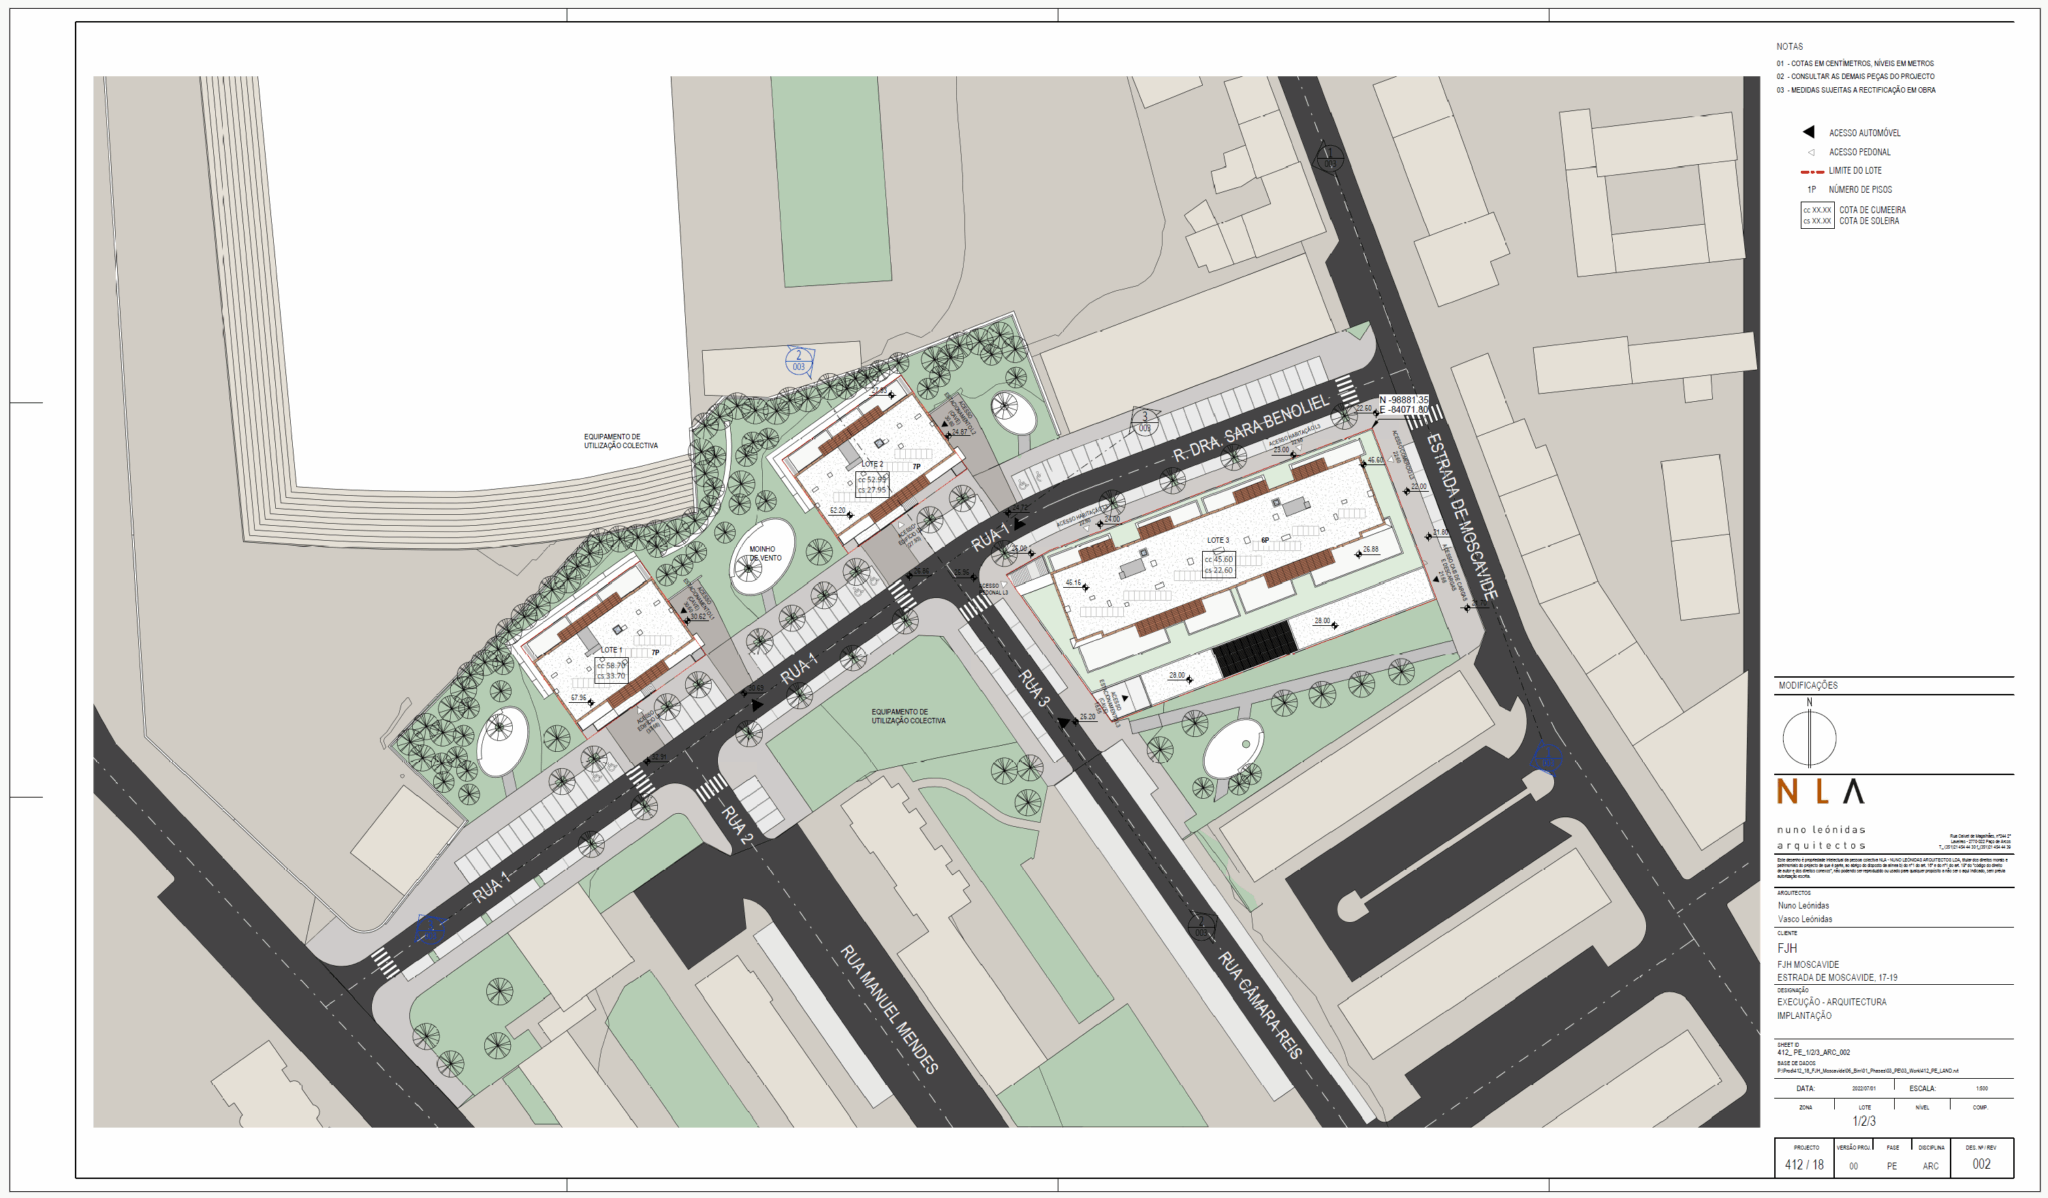
Task: Click the Rua Manuel Mendes street label
Action: 889,1008
